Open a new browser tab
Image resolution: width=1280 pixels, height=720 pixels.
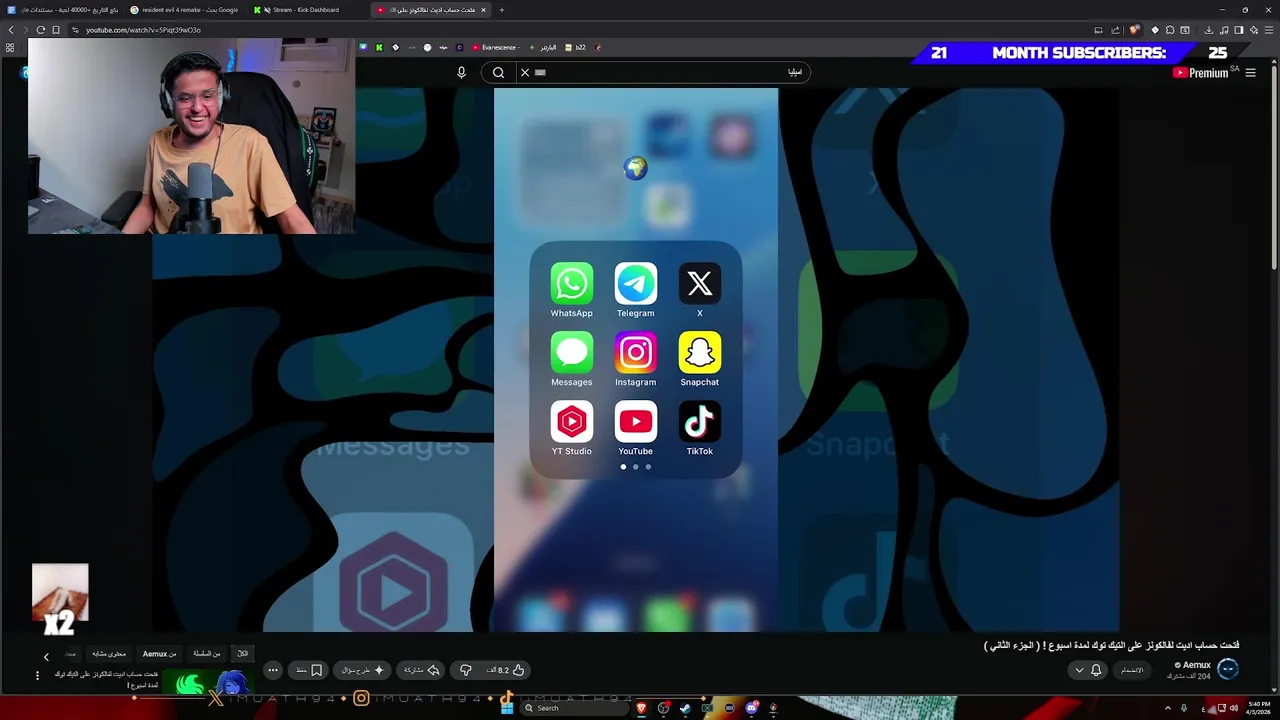(x=502, y=10)
